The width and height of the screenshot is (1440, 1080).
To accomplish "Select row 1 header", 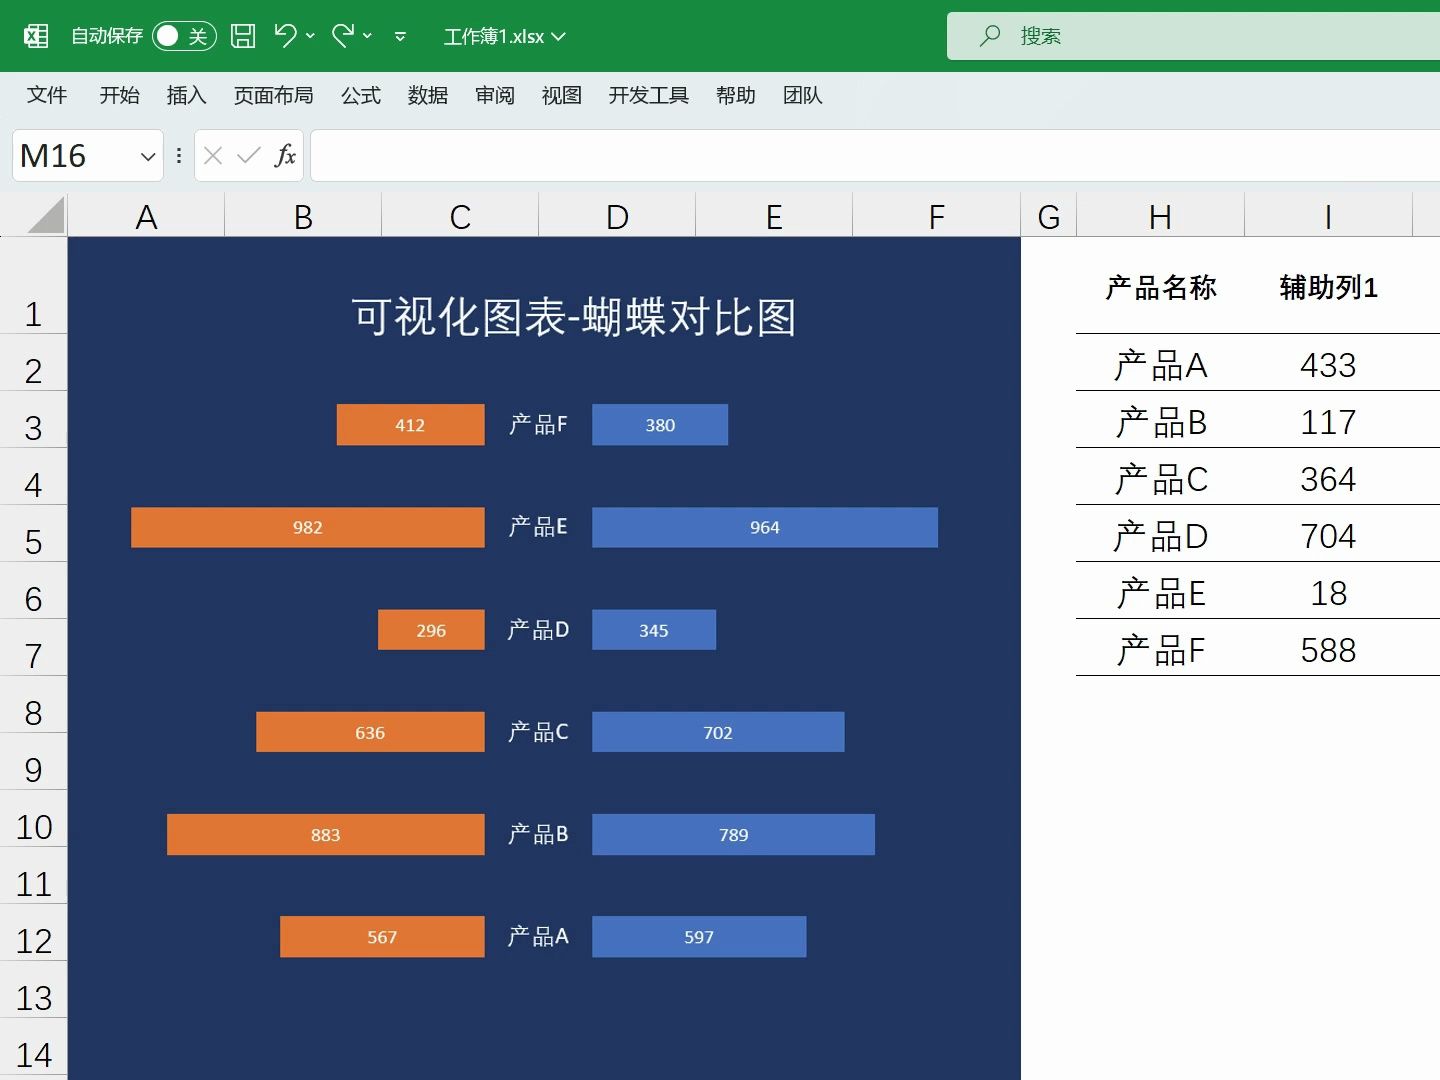I will pos(33,285).
